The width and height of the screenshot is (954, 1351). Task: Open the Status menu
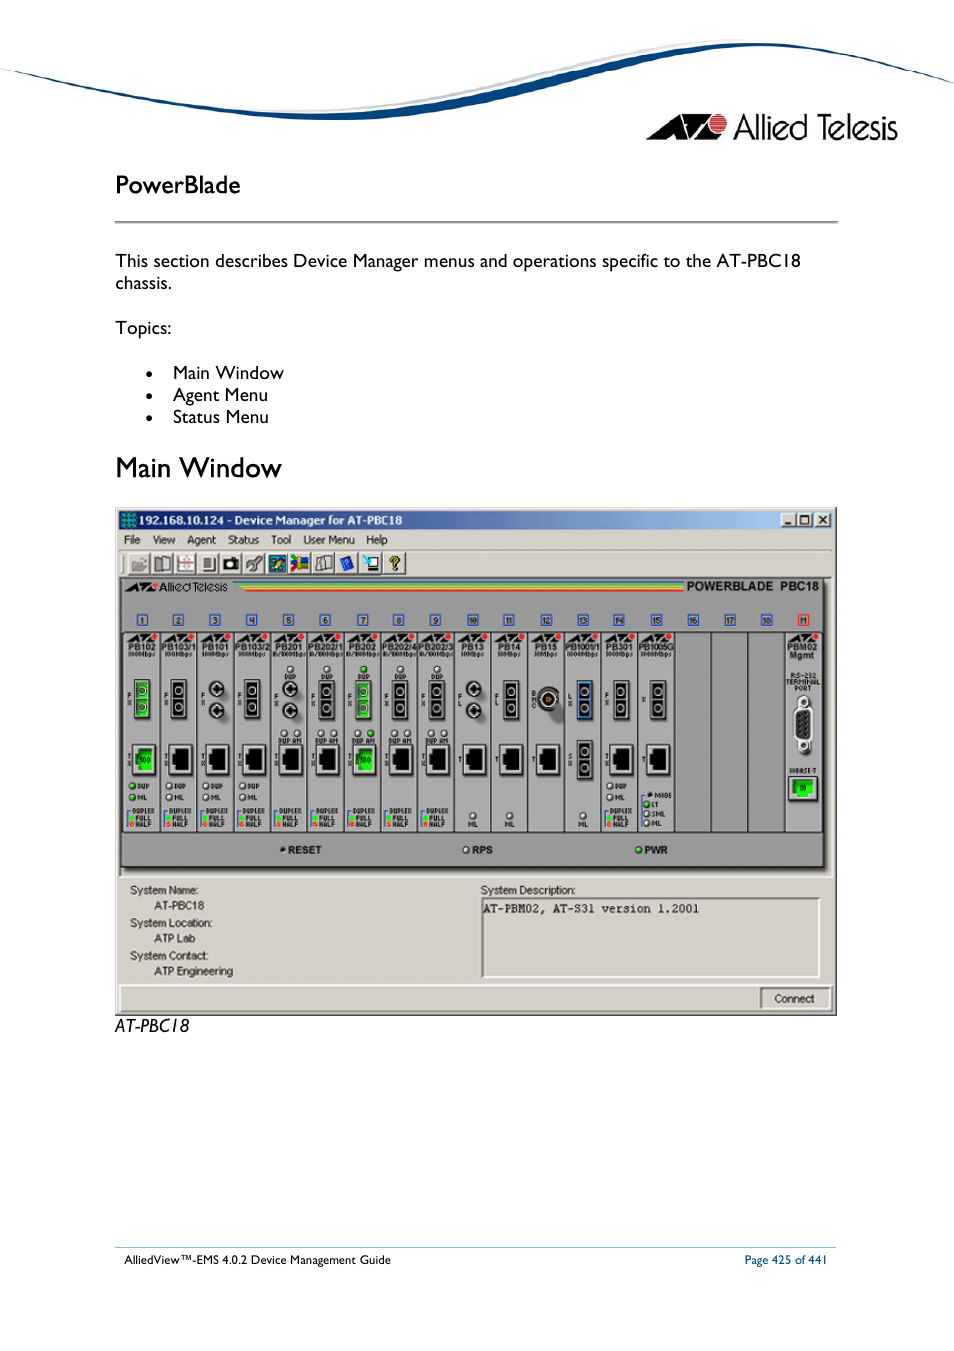pos(243,540)
